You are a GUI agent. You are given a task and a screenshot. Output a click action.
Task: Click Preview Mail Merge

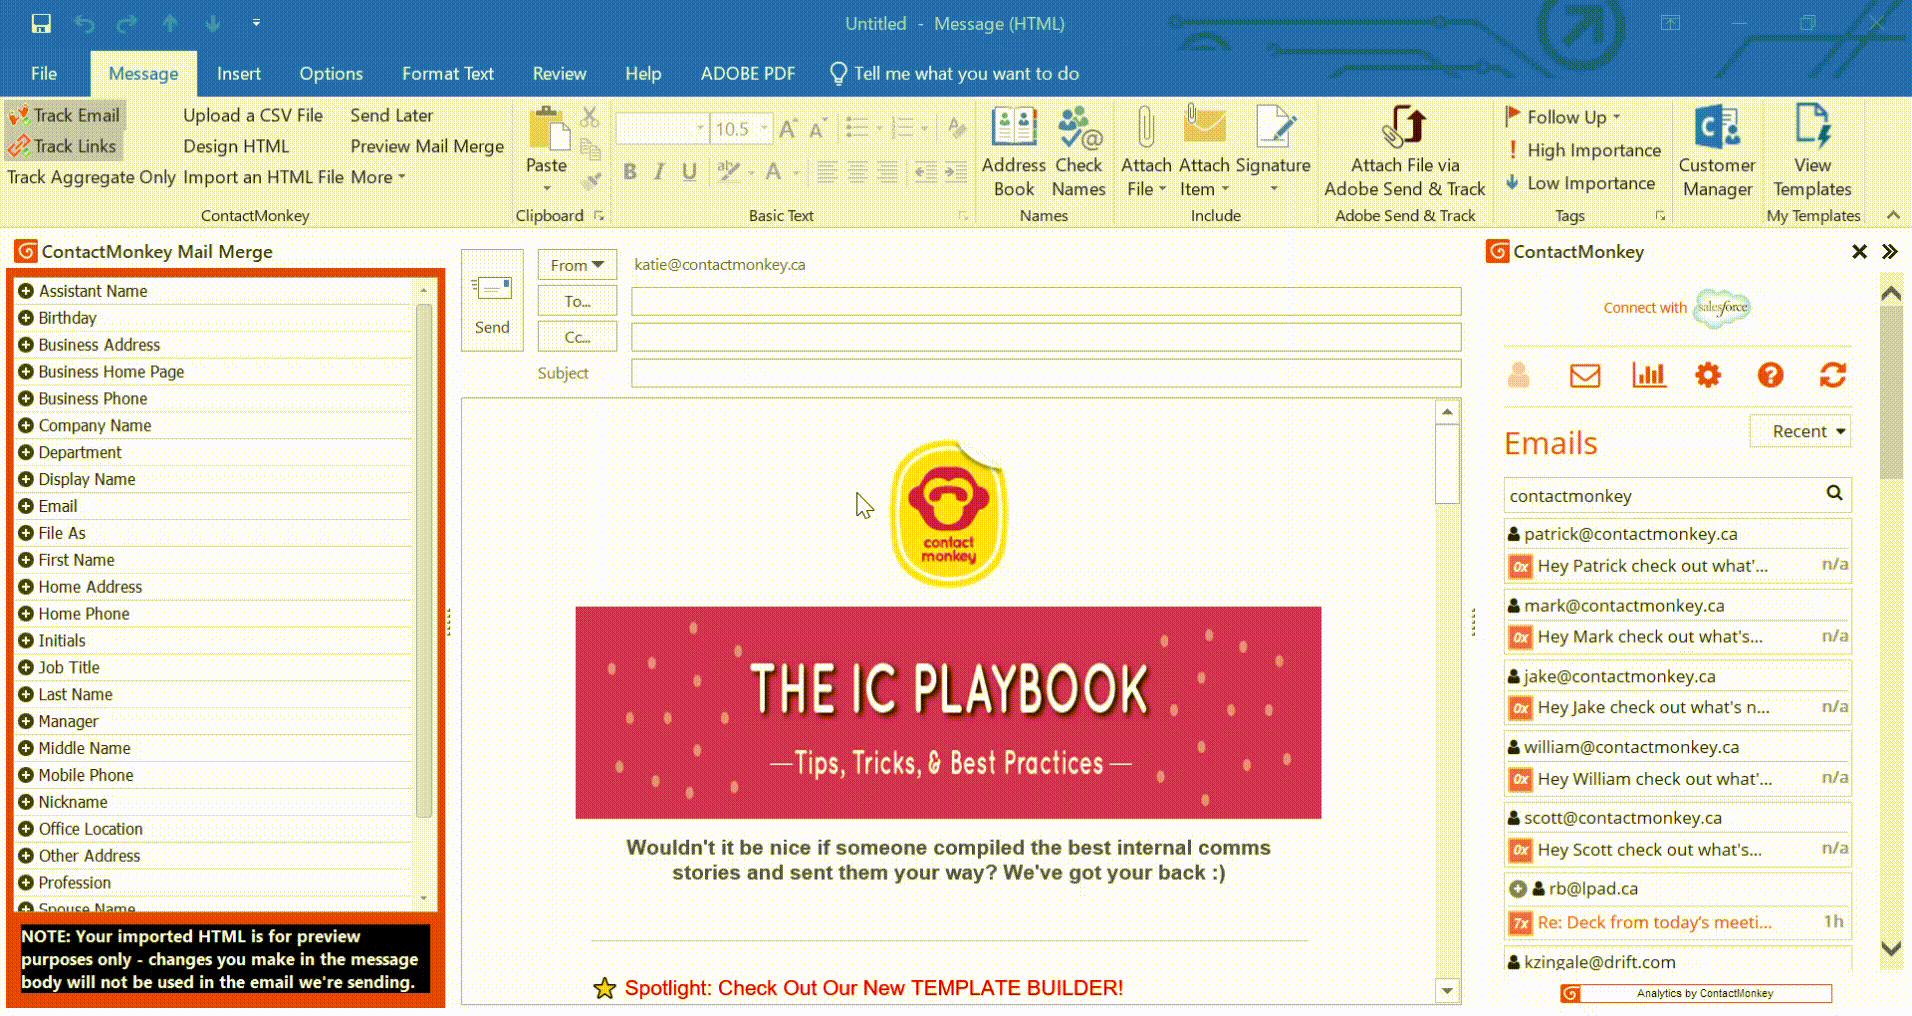tap(427, 146)
